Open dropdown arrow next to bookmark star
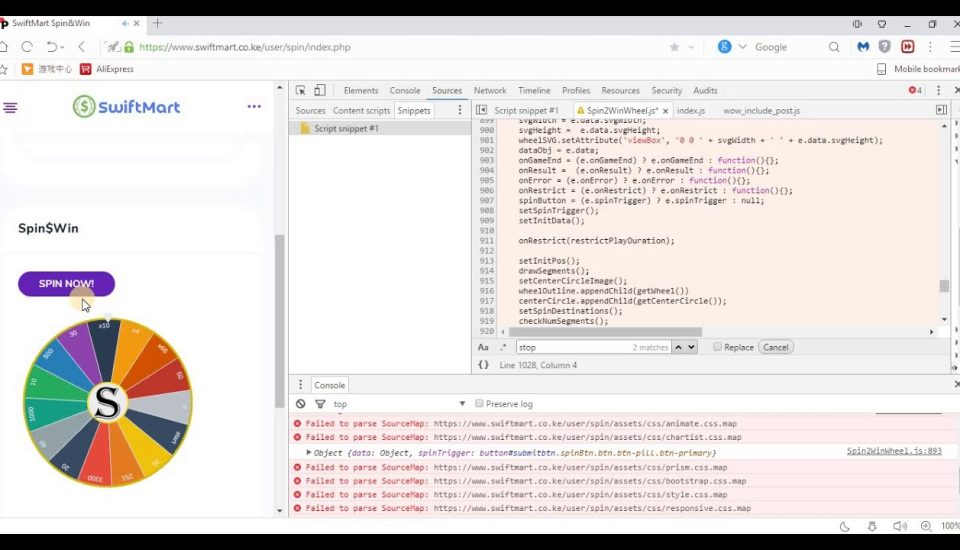The image size is (960, 550). (x=691, y=47)
